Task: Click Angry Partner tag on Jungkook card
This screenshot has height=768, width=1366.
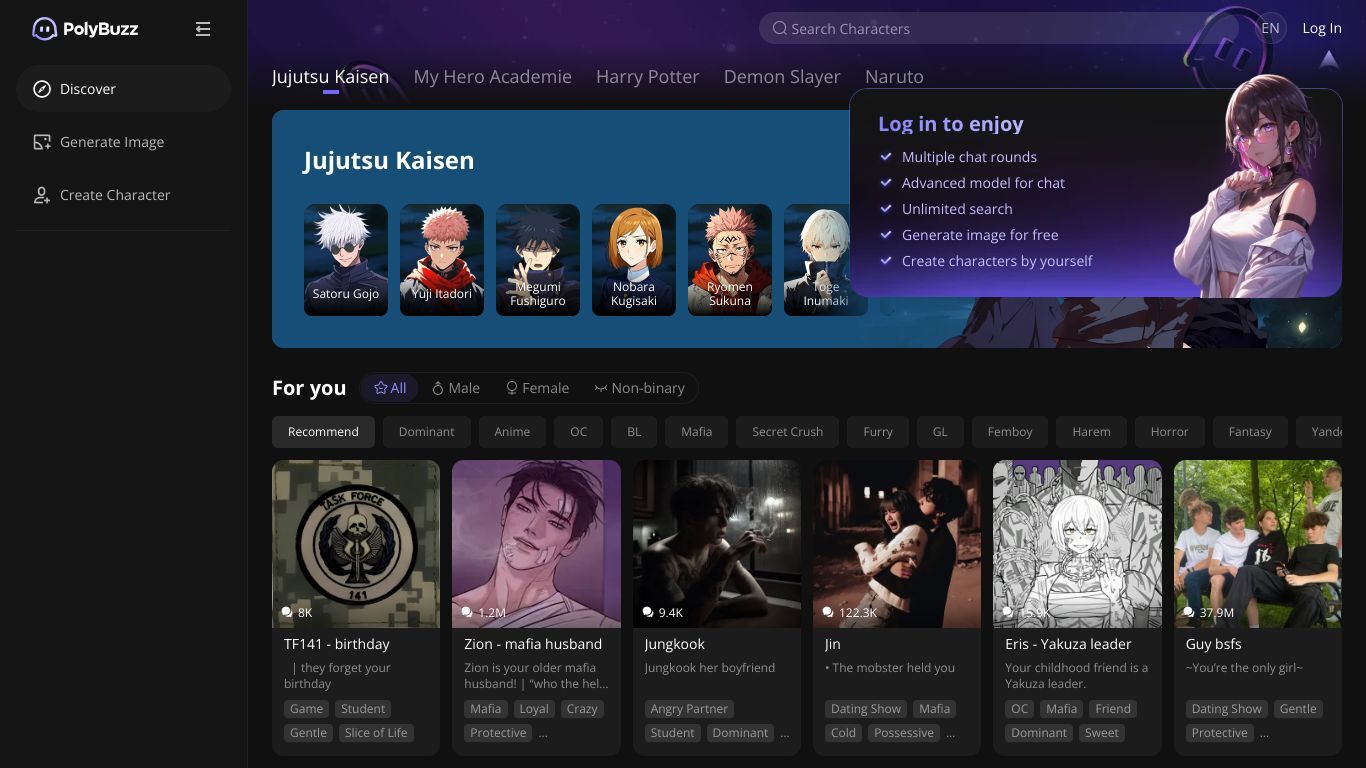Action: click(689, 709)
